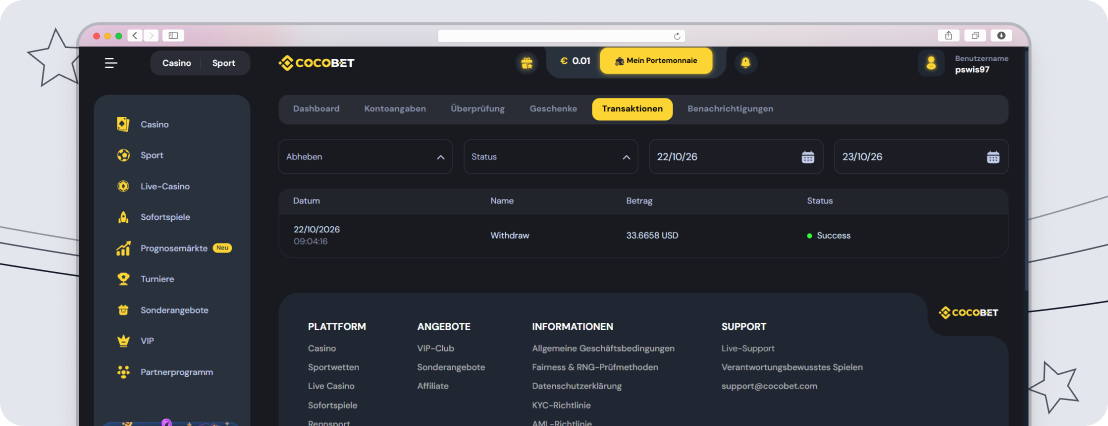Click the Withdraw transaction name
The width and height of the screenshot is (1108, 426).
(x=509, y=236)
